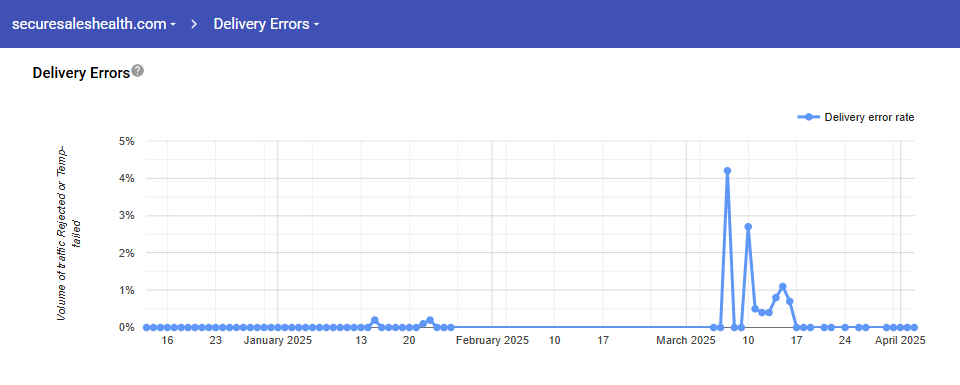The image size is (960, 385).
Task: Click the last data point on the chart's right edge
Action: pyautogui.click(x=914, y=327)
